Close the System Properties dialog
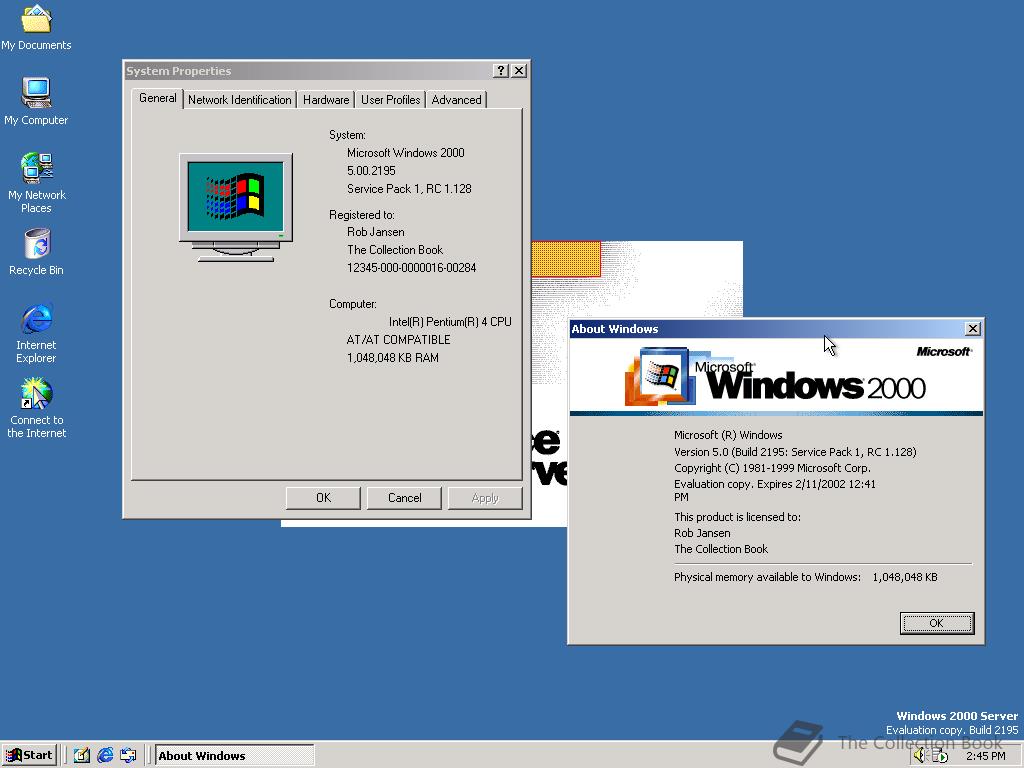The image size is (1024, 768). [x=519, y=71]
